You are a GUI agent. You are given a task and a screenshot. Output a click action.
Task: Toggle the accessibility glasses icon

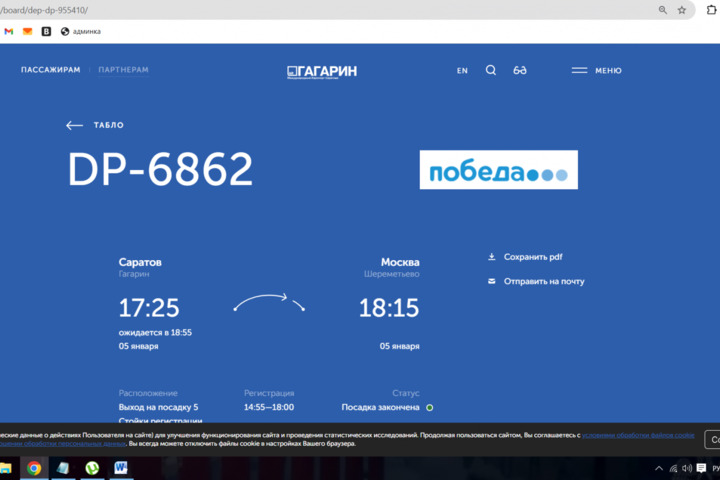click(x=520, y=71)
